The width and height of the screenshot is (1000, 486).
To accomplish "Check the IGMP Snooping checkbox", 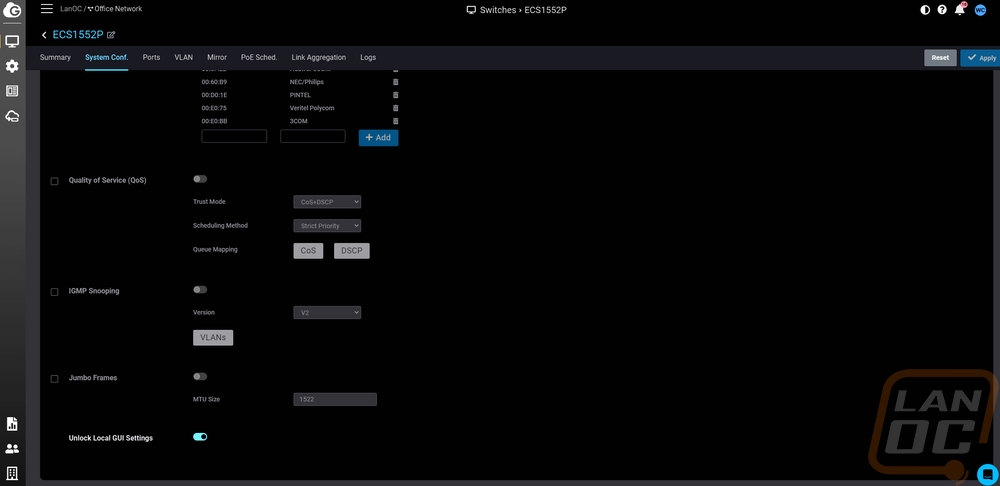I will click(x=54, y=292).
